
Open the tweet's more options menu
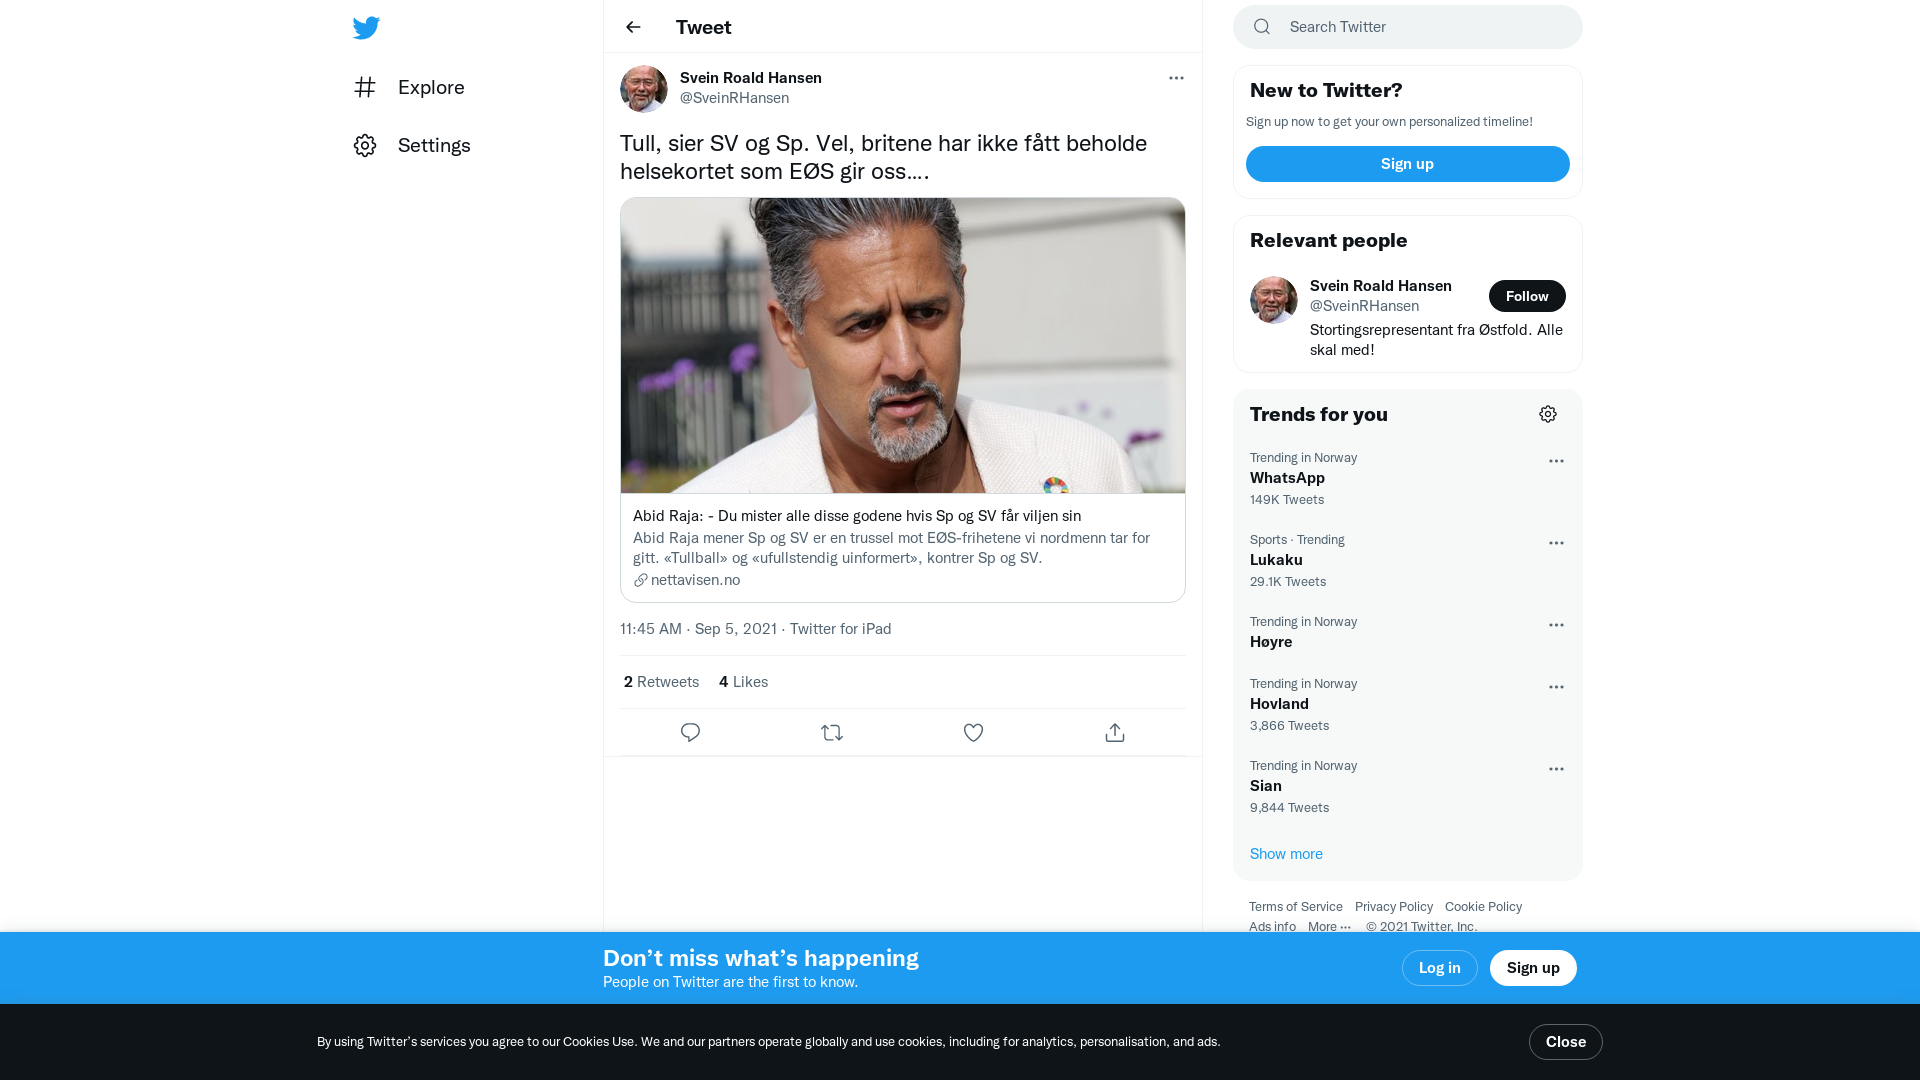[1176, 78]
